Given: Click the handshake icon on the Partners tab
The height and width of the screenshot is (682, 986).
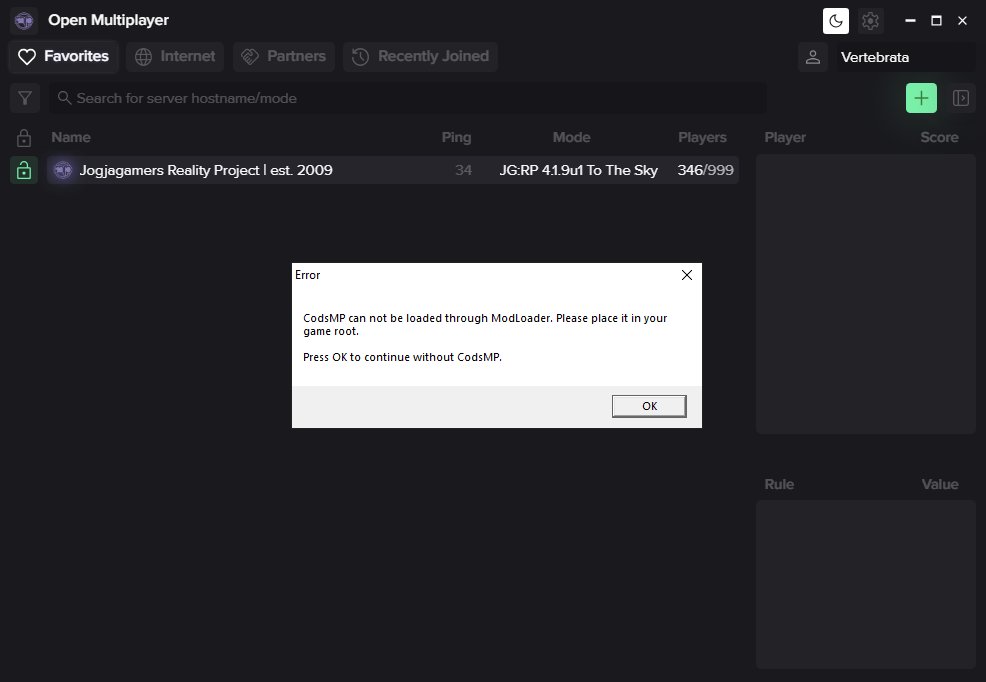Looking at the screenshot, I should 250,57.
